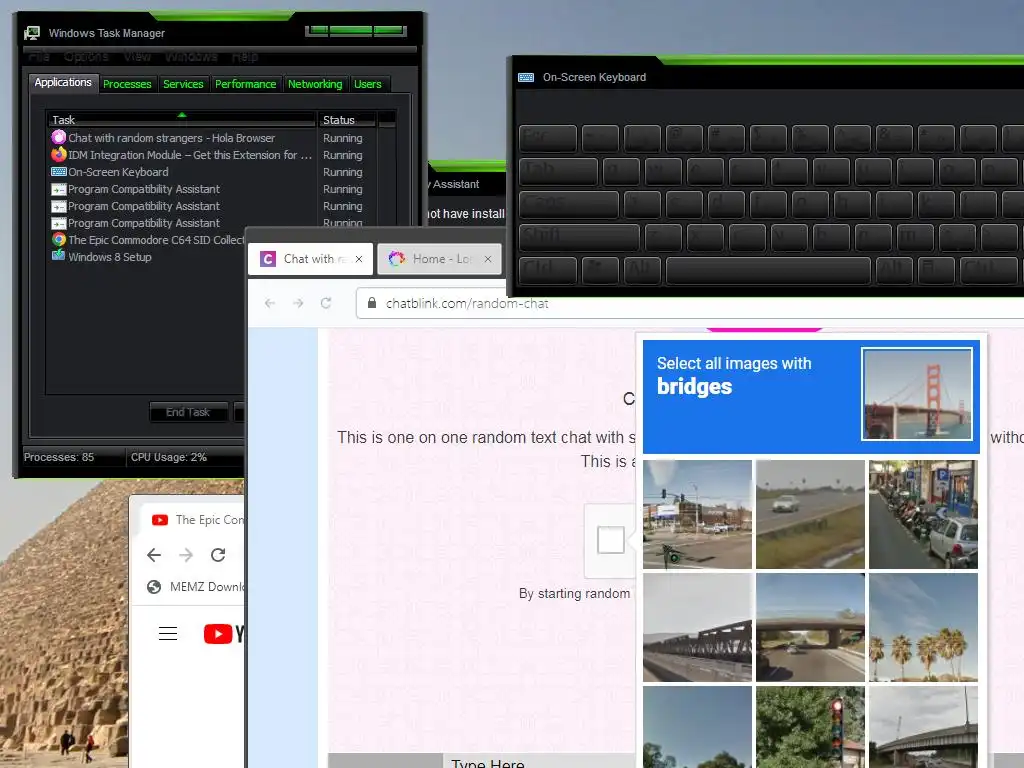The height and width of the screenshot is (768, 1024).
Task: Sort task list by Task column header
Action: [181, 120]
